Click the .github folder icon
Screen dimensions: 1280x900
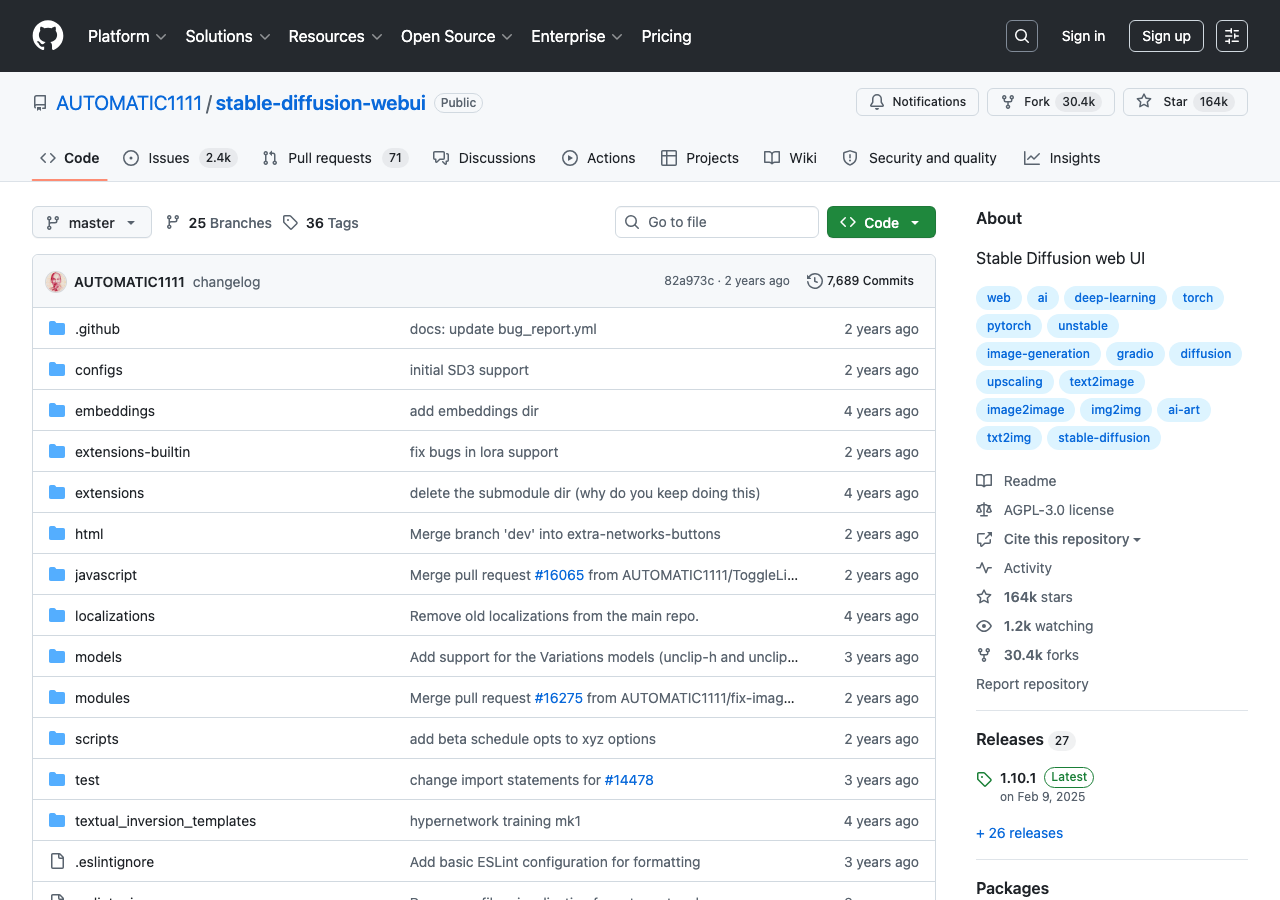coord(57,329)
